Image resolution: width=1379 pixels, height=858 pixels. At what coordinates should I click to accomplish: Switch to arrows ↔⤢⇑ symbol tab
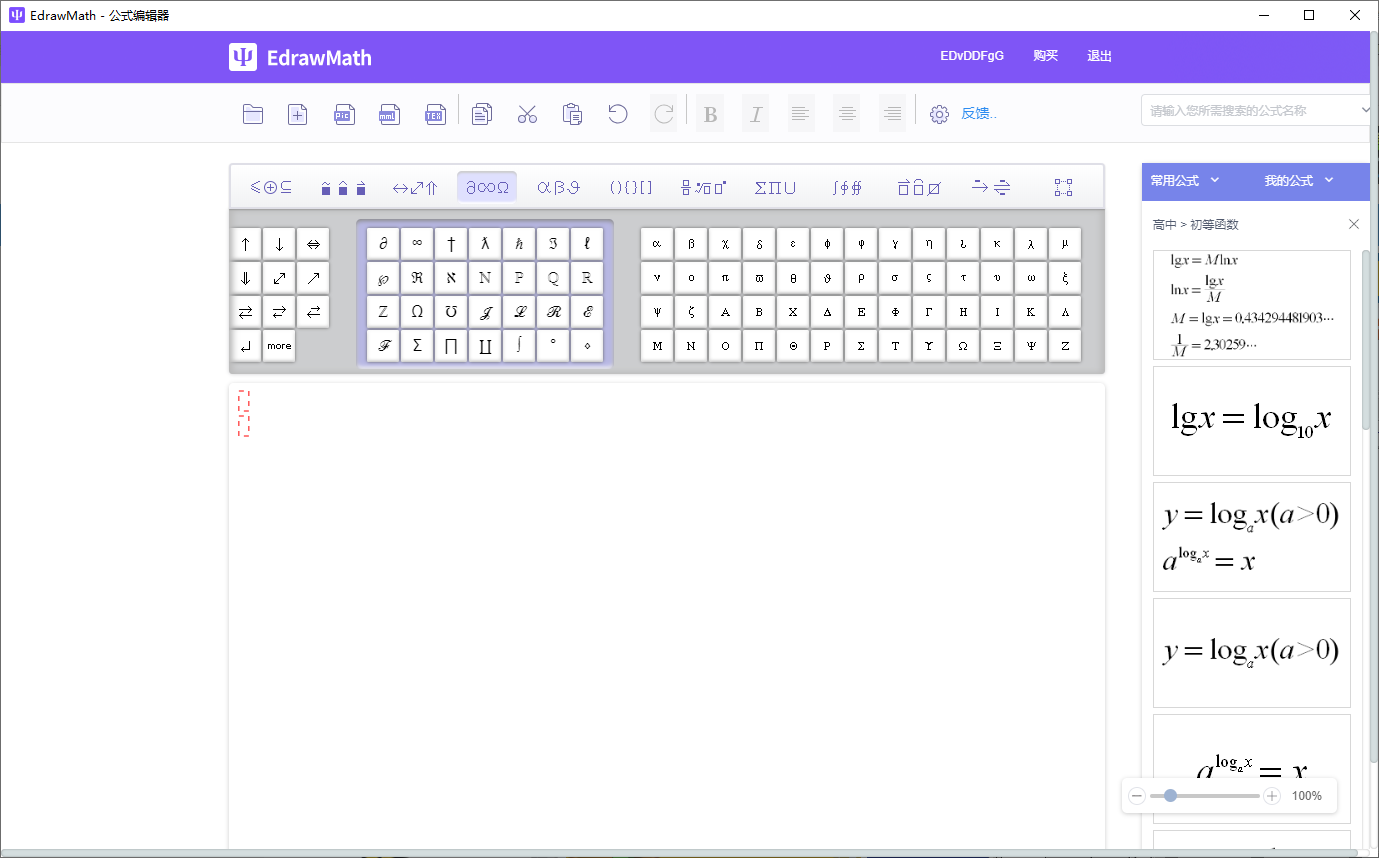tap(415, 187)
